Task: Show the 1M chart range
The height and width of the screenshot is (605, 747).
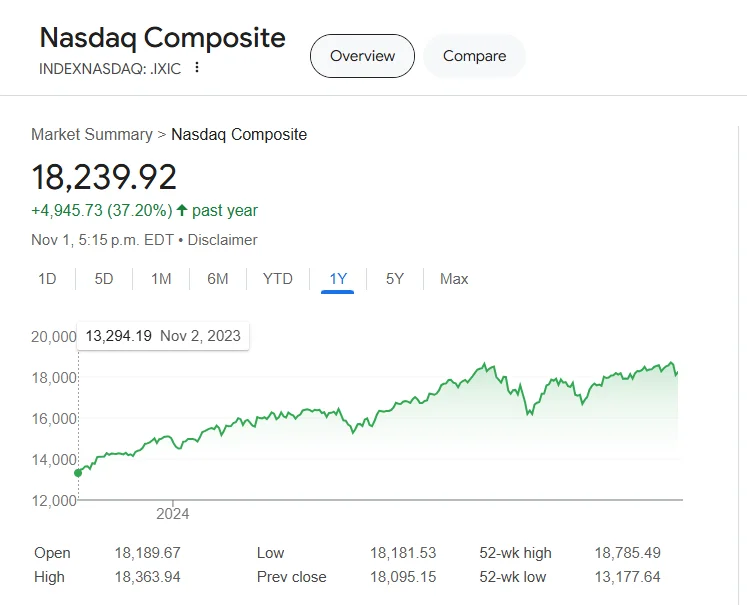Action: tap(161, 279)
